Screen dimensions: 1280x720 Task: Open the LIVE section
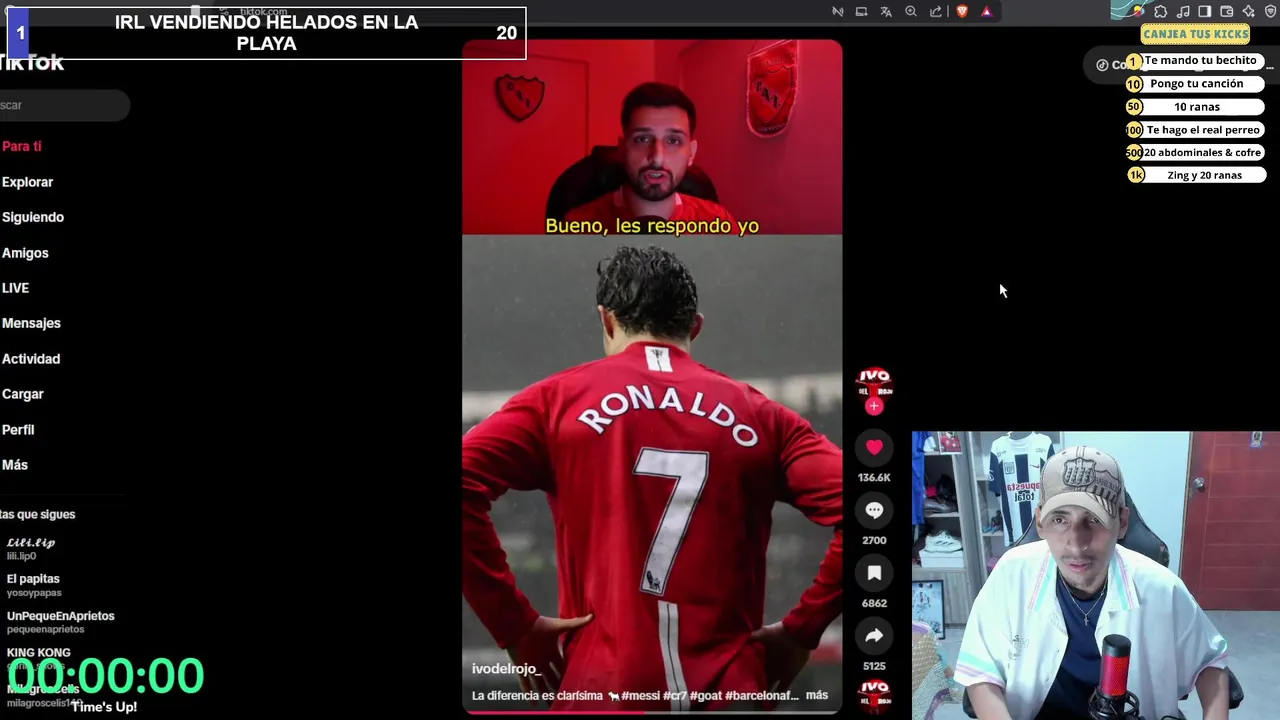click(15, 288)
